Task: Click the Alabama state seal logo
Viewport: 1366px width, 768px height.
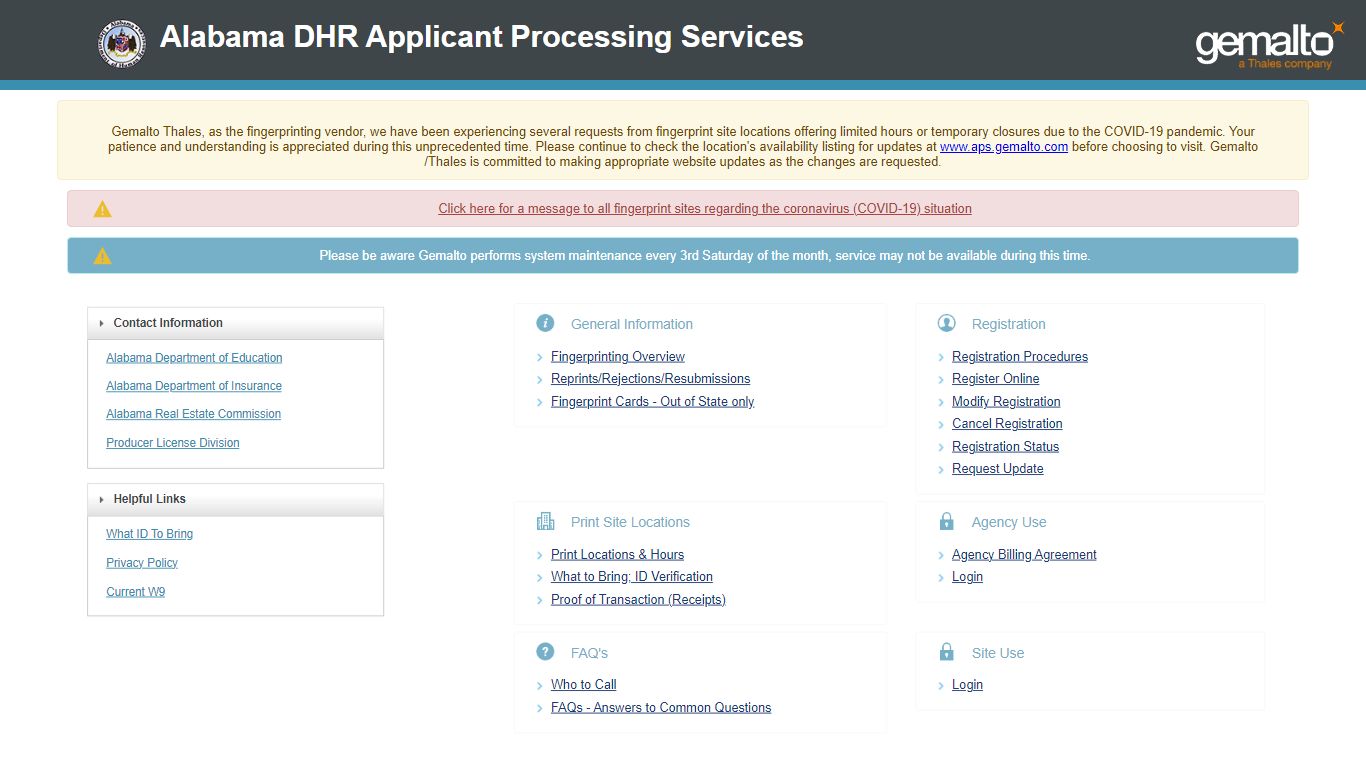Action: [121, 44]
